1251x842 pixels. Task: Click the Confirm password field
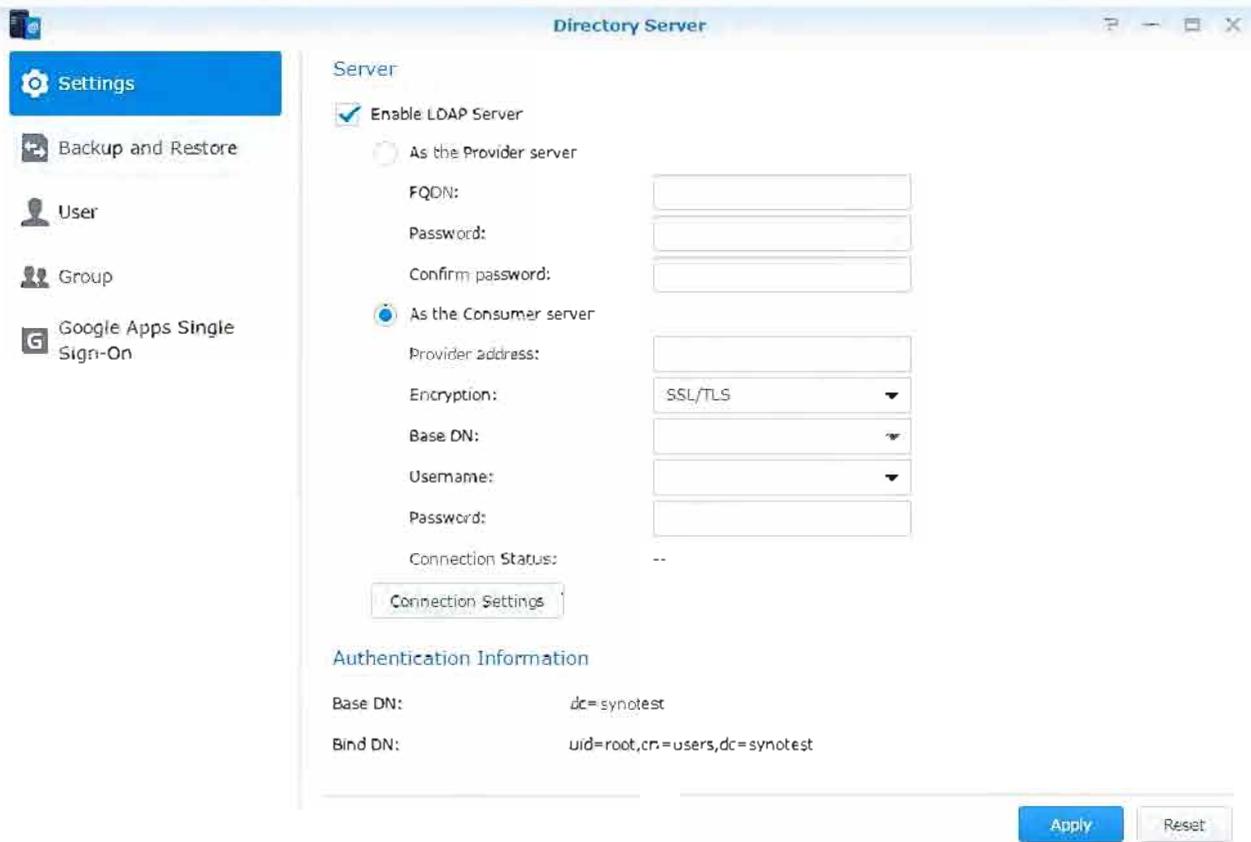click(782, 274)
